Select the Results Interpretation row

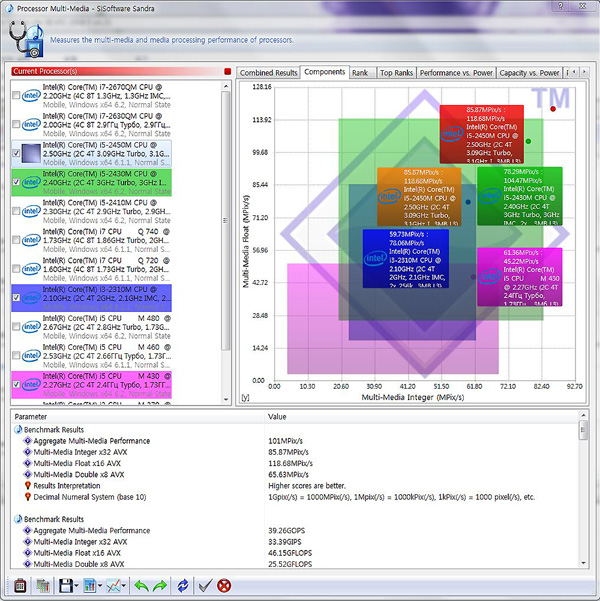point(295,486)
